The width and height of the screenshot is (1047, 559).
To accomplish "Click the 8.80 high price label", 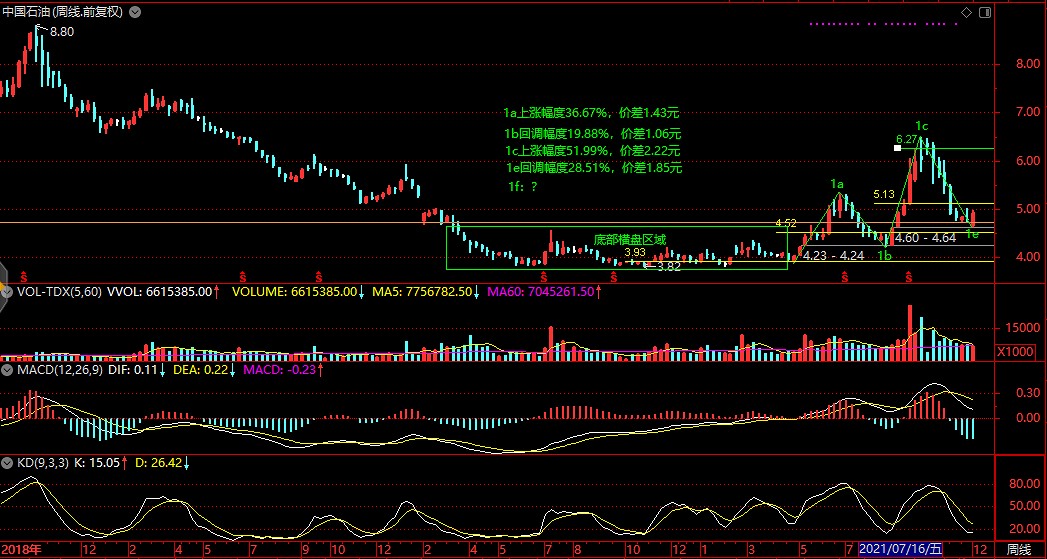I will point(62,31).
